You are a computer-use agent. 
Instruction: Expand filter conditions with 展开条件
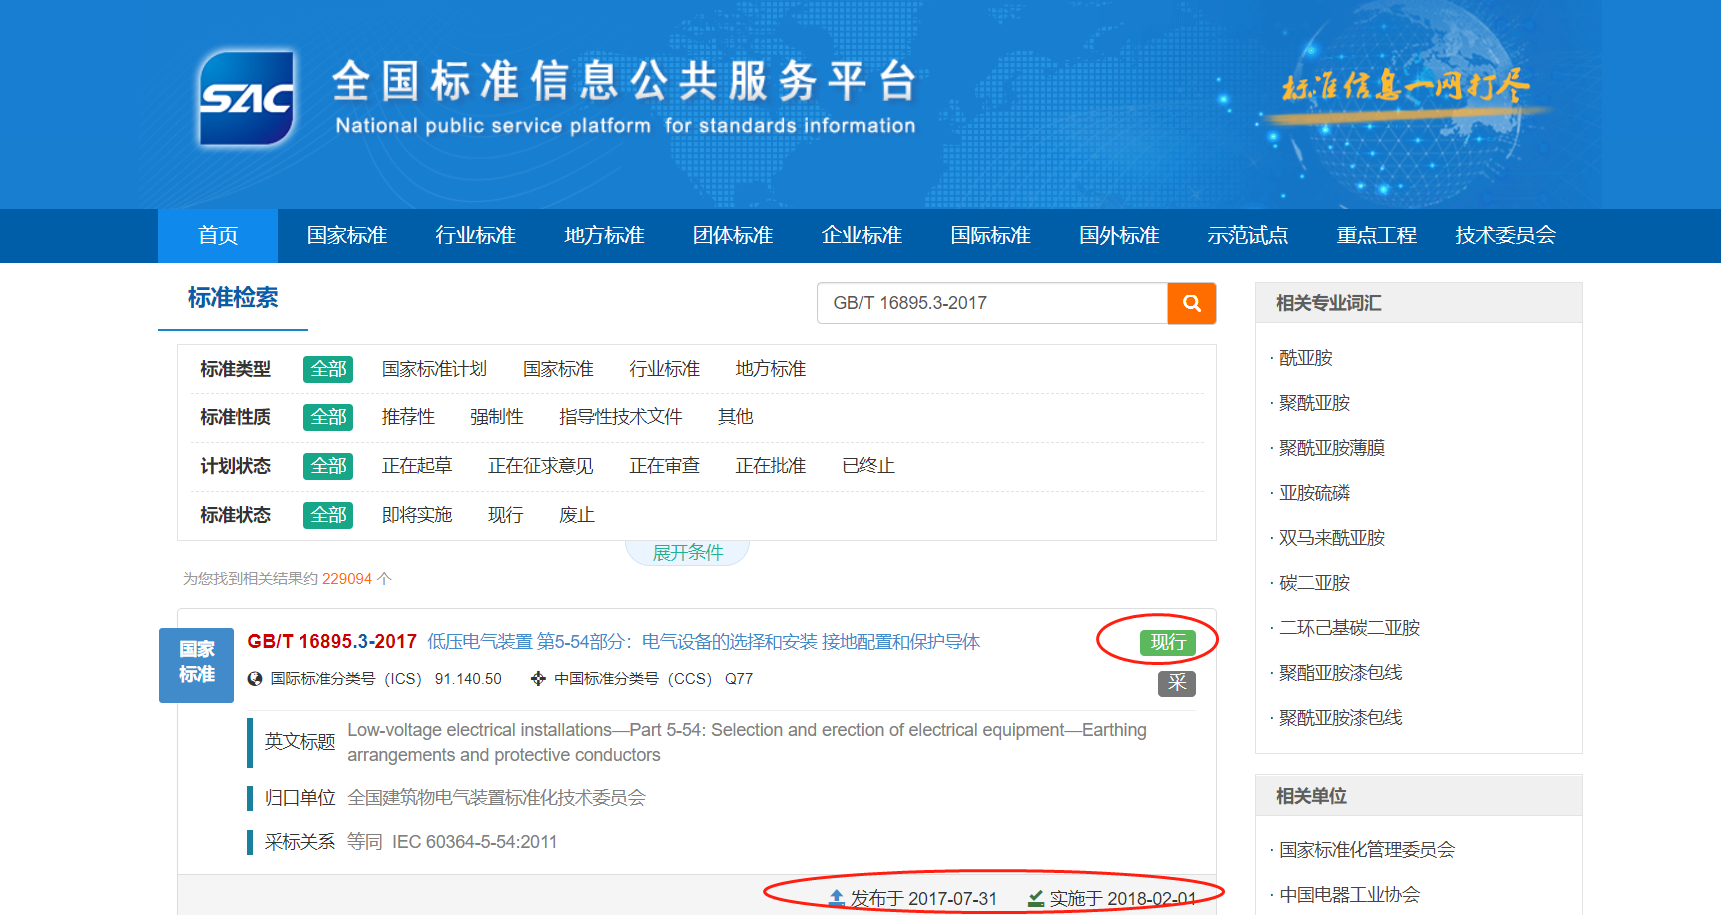tap(687, 553)
